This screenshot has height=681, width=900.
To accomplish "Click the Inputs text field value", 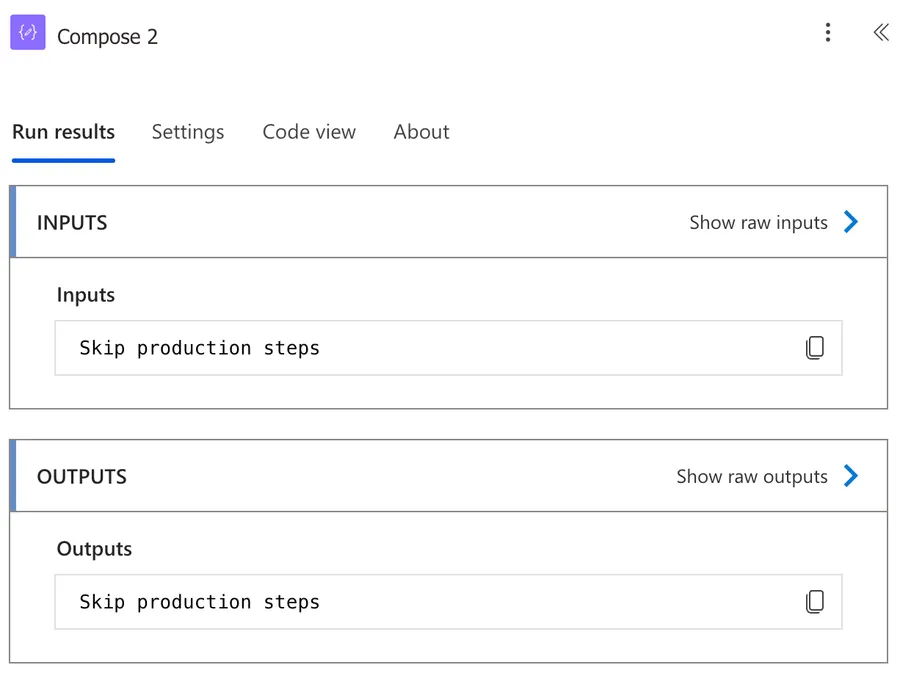I will 200,348.
